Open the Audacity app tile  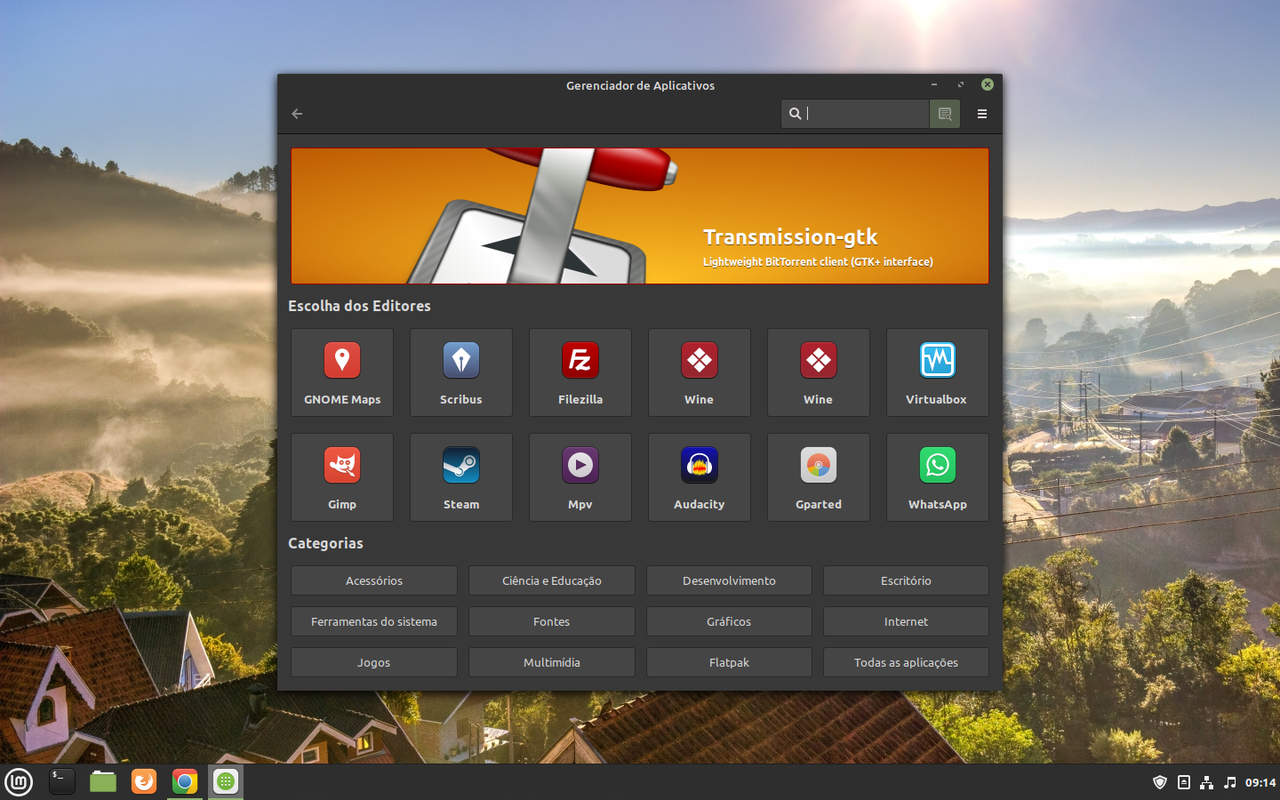(x=699, y=477)
